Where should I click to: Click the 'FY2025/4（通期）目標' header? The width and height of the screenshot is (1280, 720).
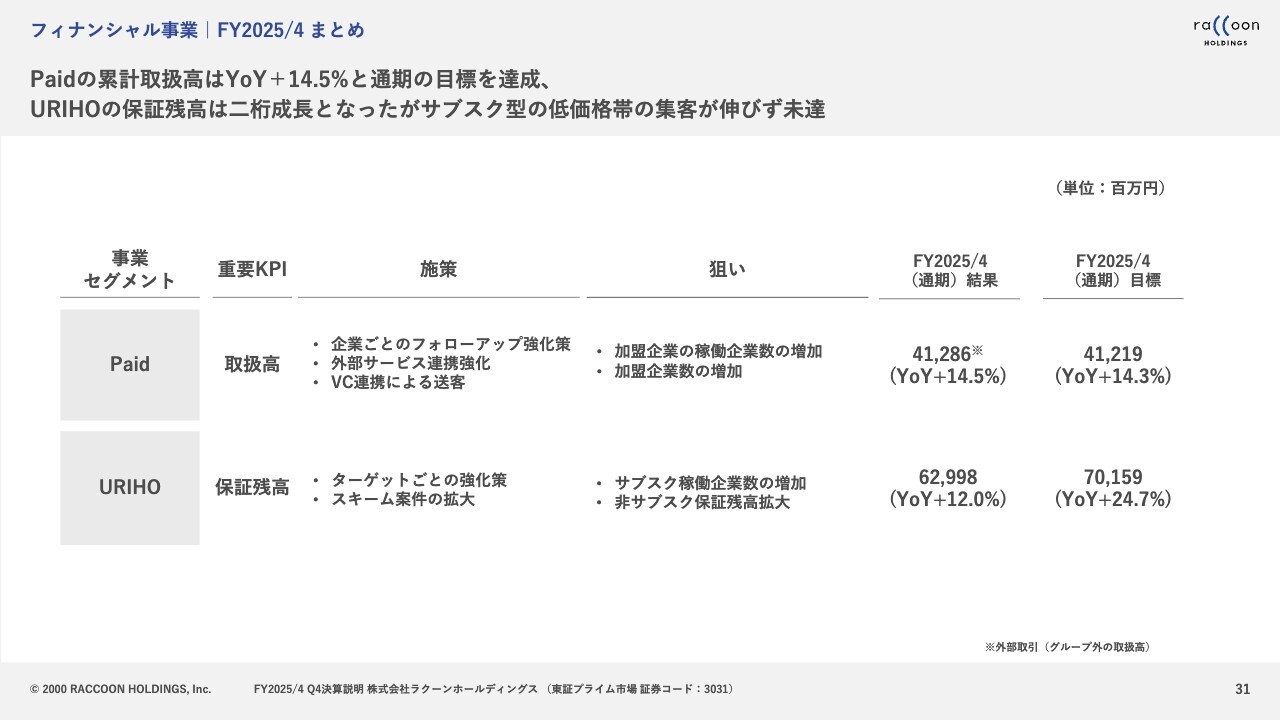(1113, 270)
